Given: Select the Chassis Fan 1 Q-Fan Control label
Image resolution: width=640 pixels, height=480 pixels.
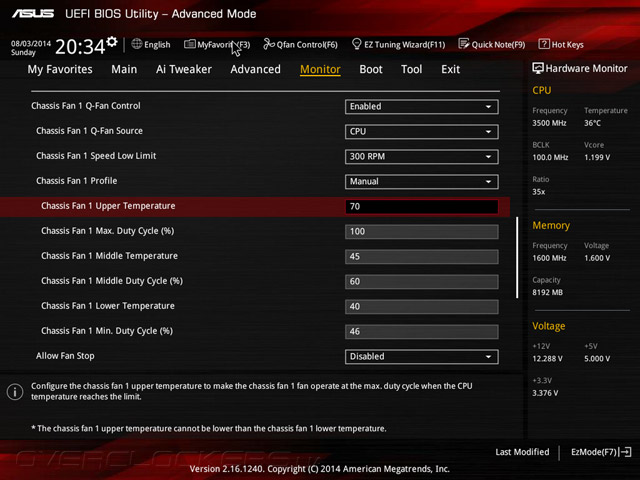Looking at the screenshot, I should pos(86,106).
